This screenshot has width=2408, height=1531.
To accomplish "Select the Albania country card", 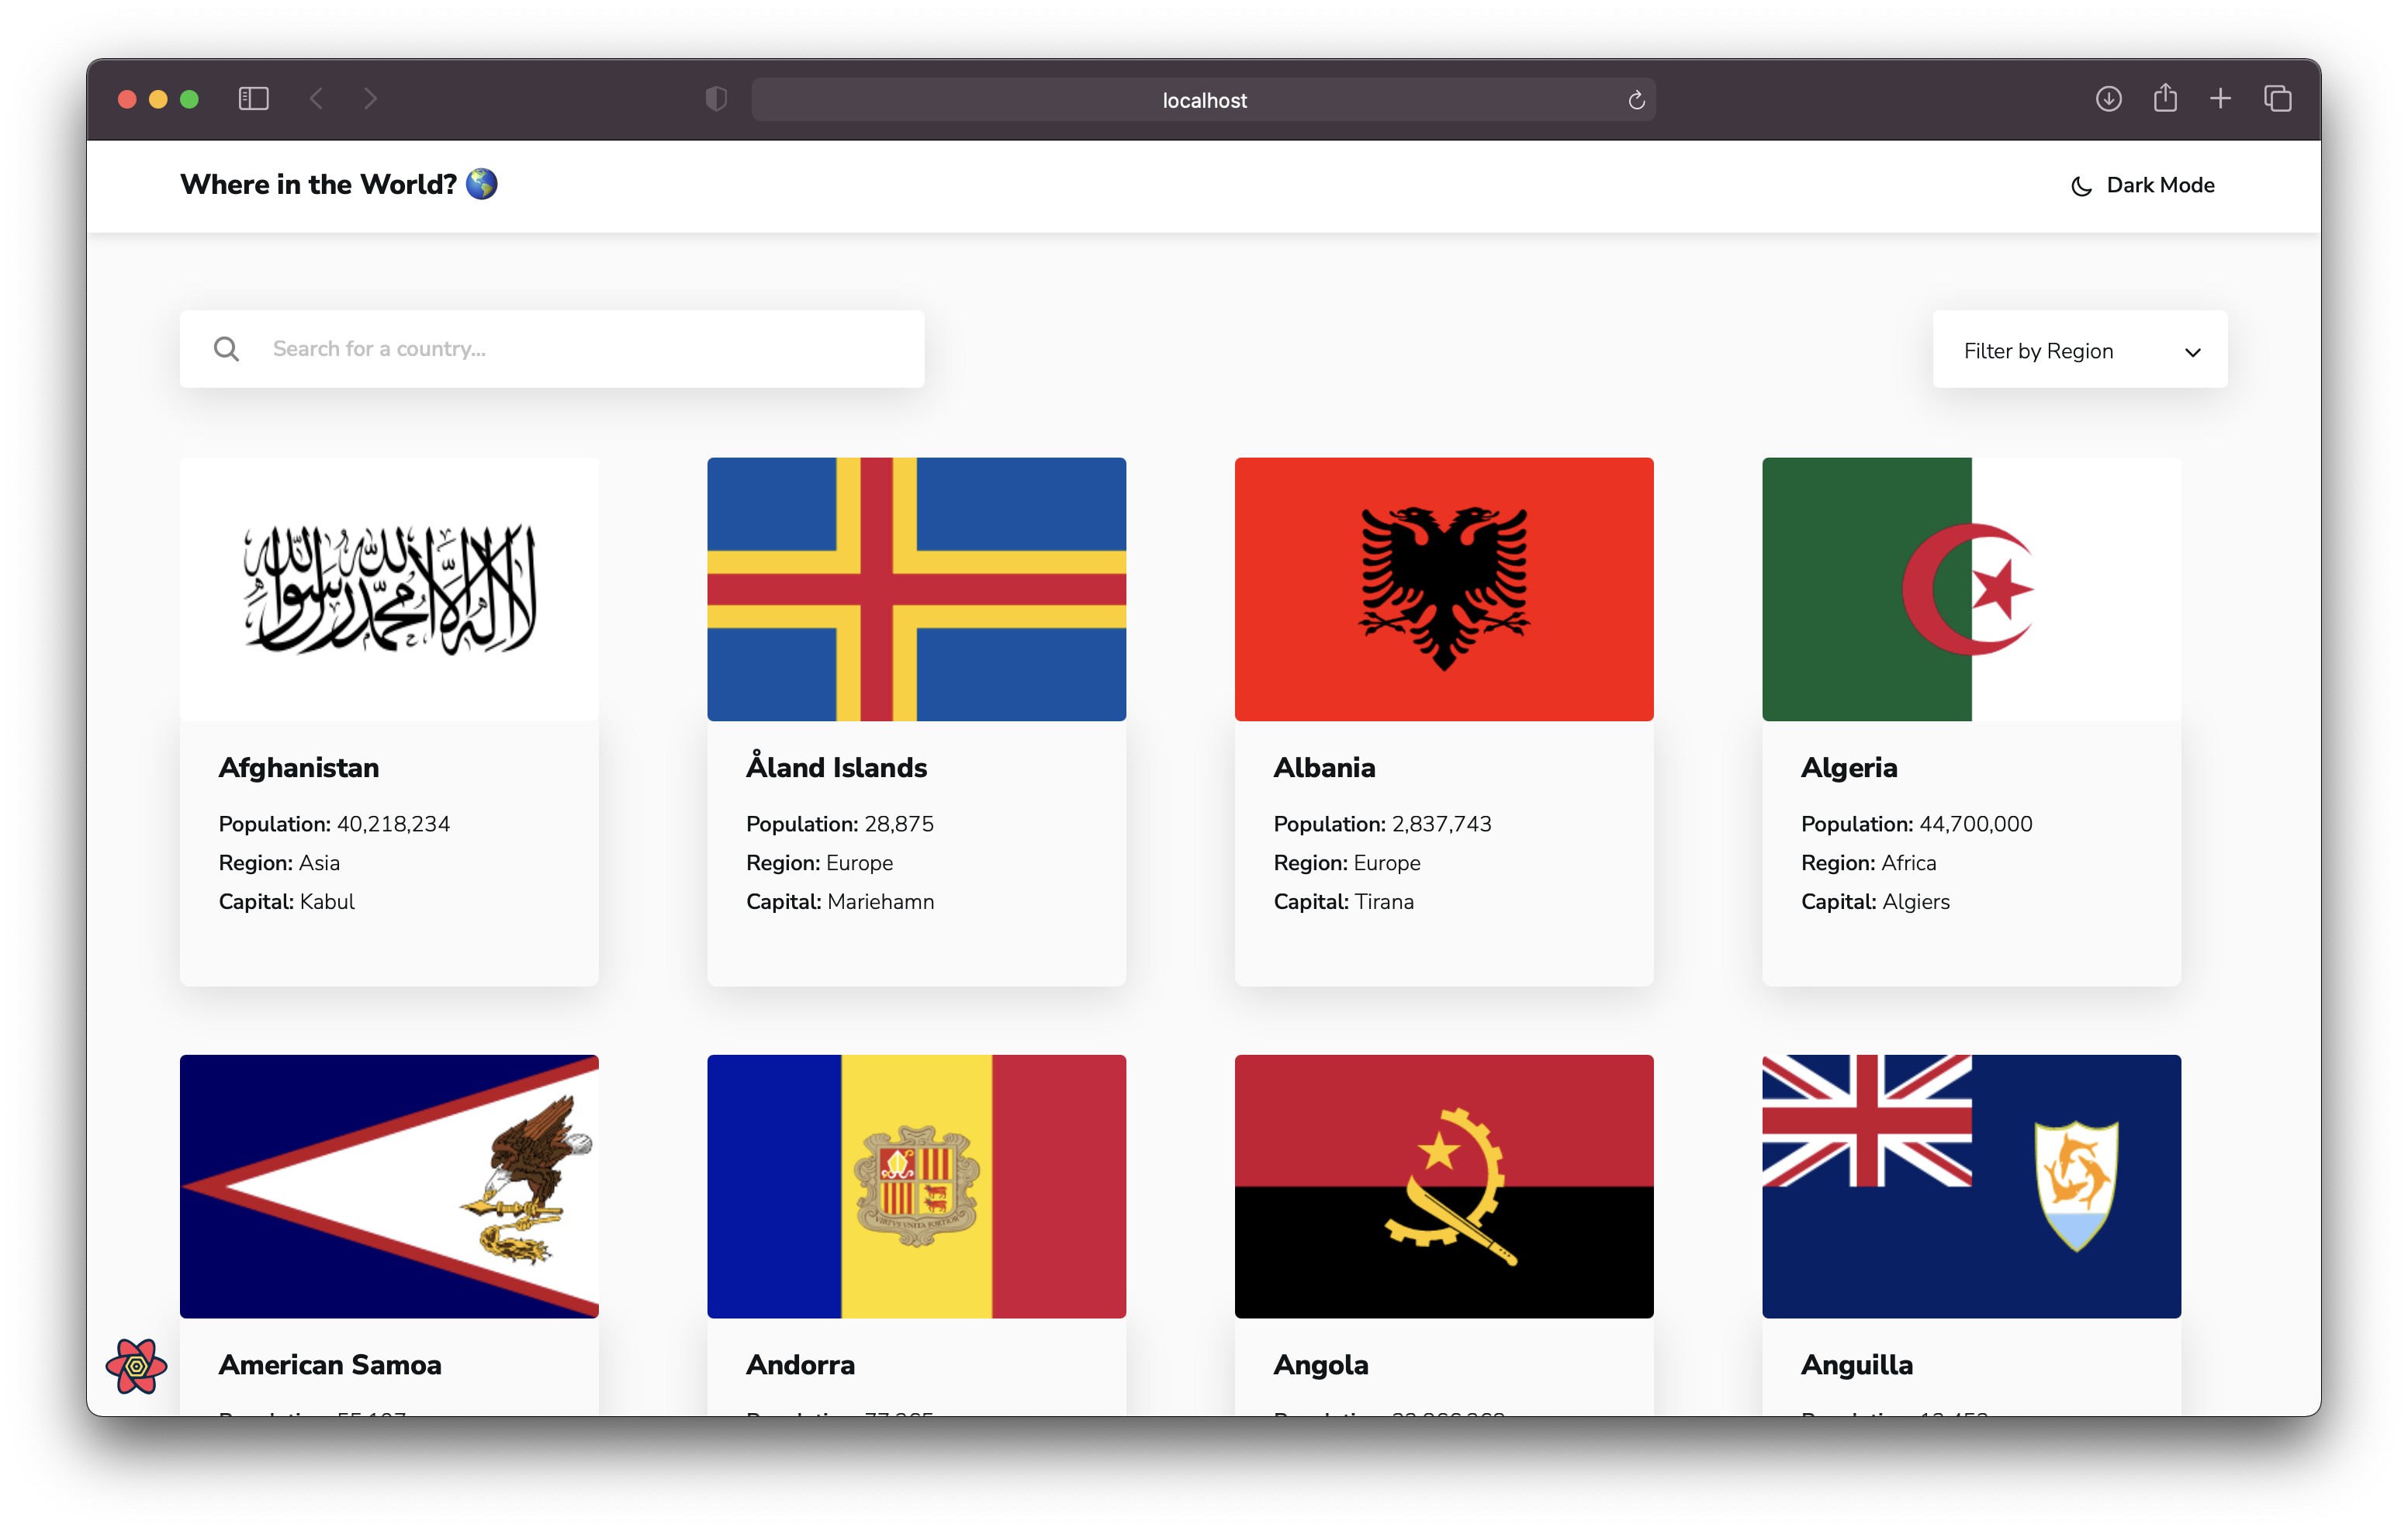I will point(1444,720).
